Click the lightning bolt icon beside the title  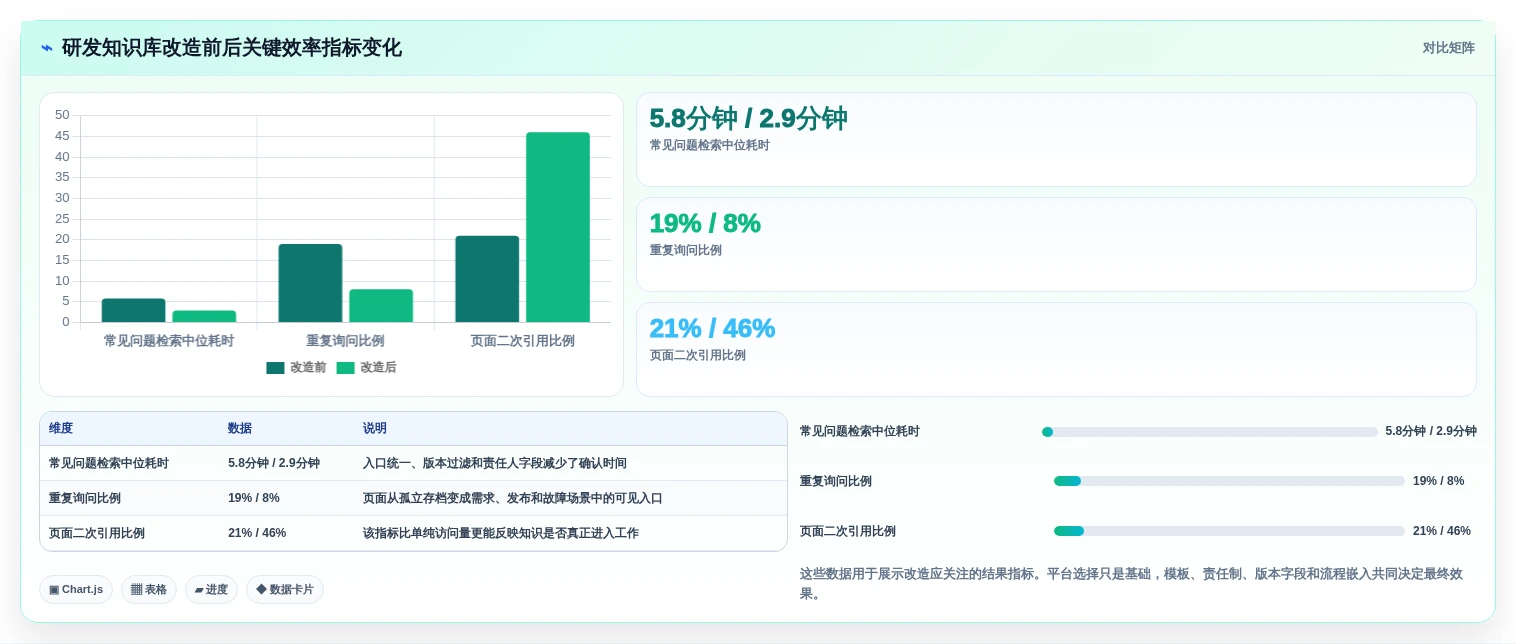pyautogui.click(x=47, y=48)
